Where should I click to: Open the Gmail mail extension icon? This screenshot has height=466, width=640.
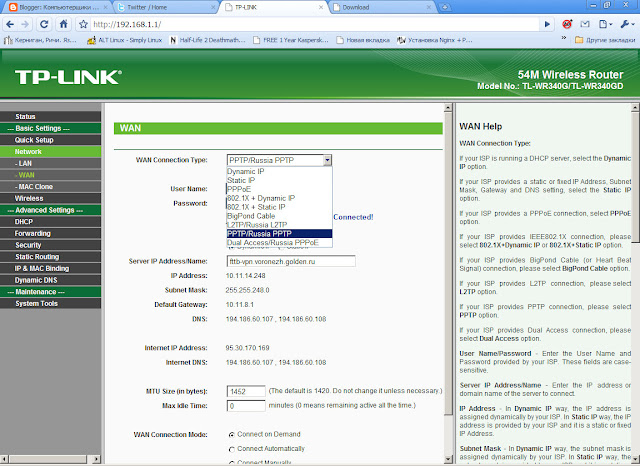(x=585, y=24)
